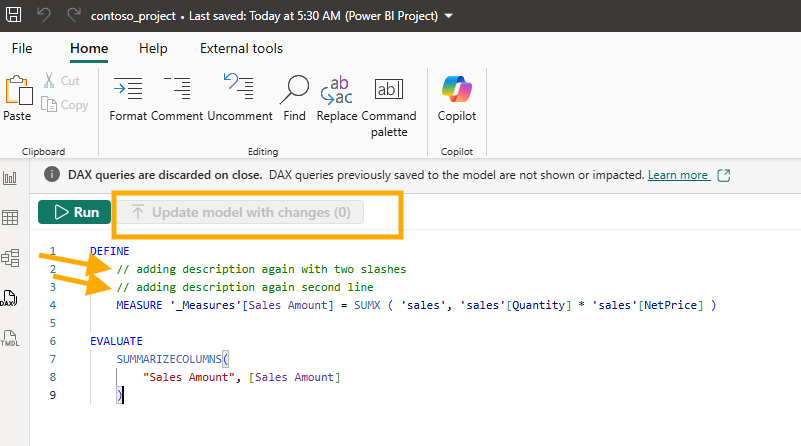
Task: Open the Learn more link
Action: click(x=678, y=175)
